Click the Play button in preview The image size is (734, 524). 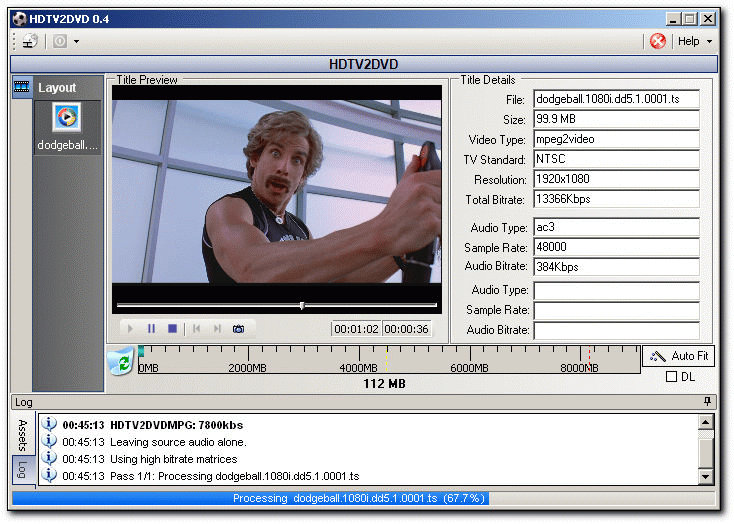130,329
